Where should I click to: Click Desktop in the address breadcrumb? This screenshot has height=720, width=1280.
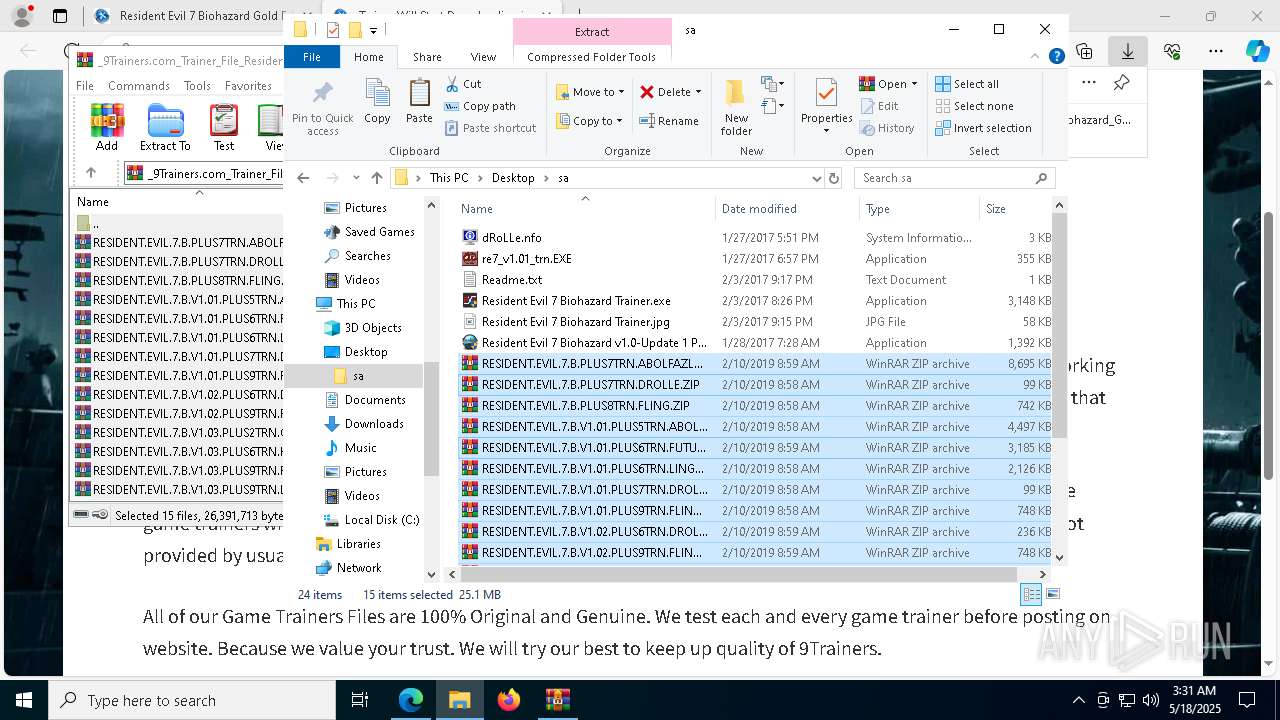point(513,178)
